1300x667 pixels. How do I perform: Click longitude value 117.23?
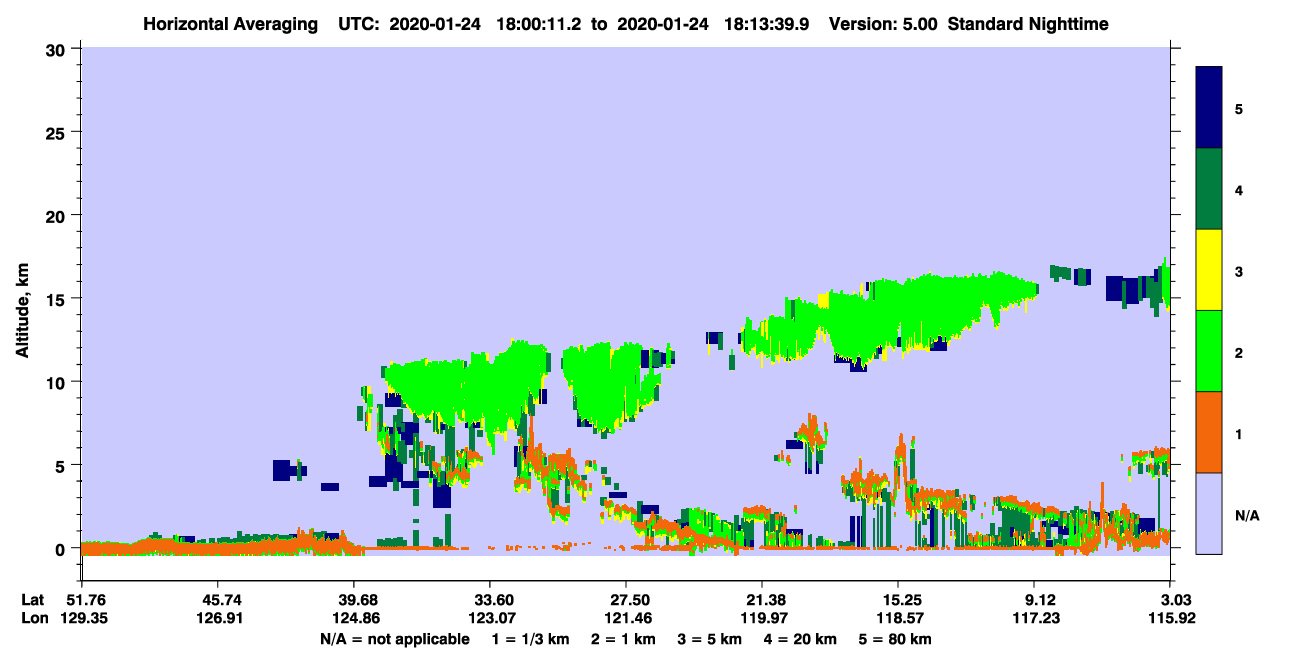[x=1034, y=619]
